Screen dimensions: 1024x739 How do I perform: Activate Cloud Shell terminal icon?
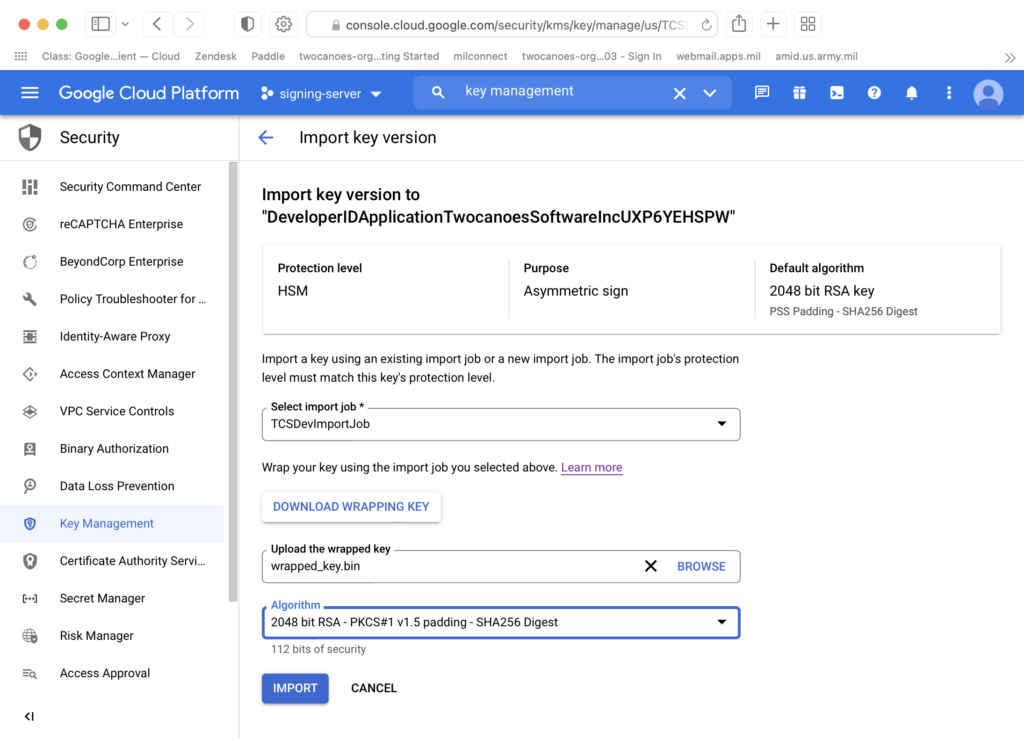837,93
